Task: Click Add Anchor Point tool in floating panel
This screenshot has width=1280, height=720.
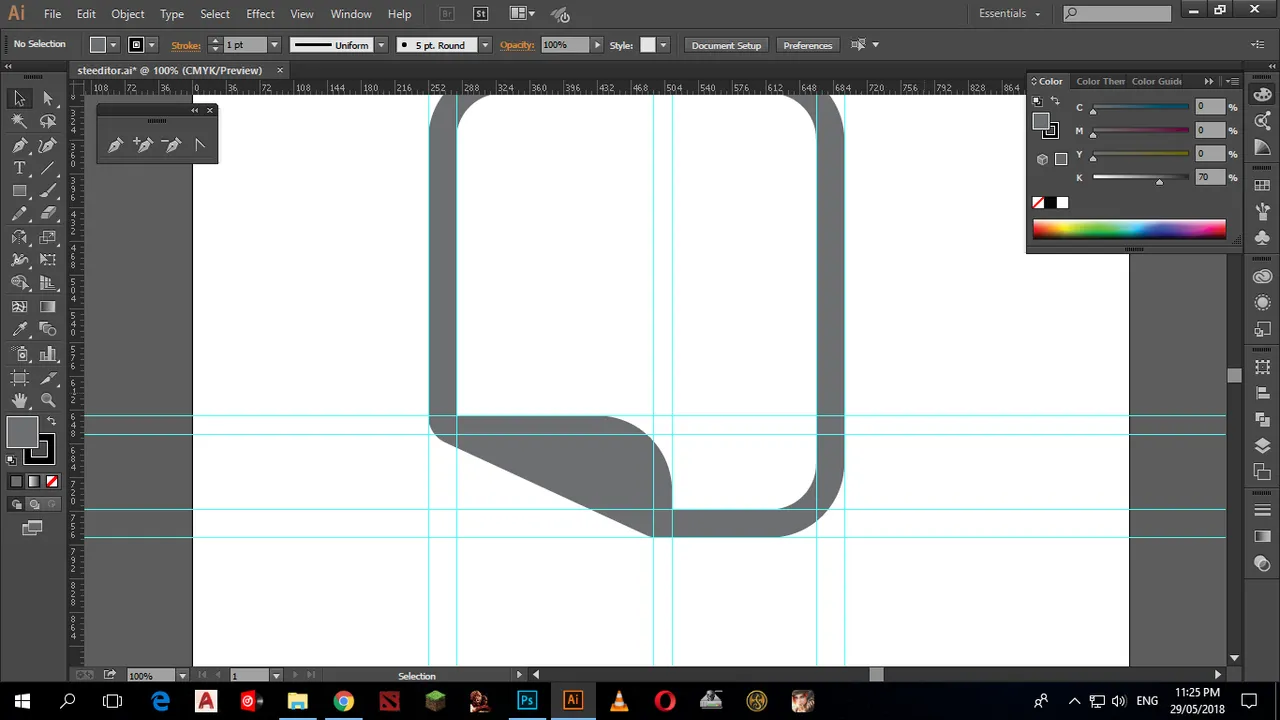Action: (x=143, y=145)
